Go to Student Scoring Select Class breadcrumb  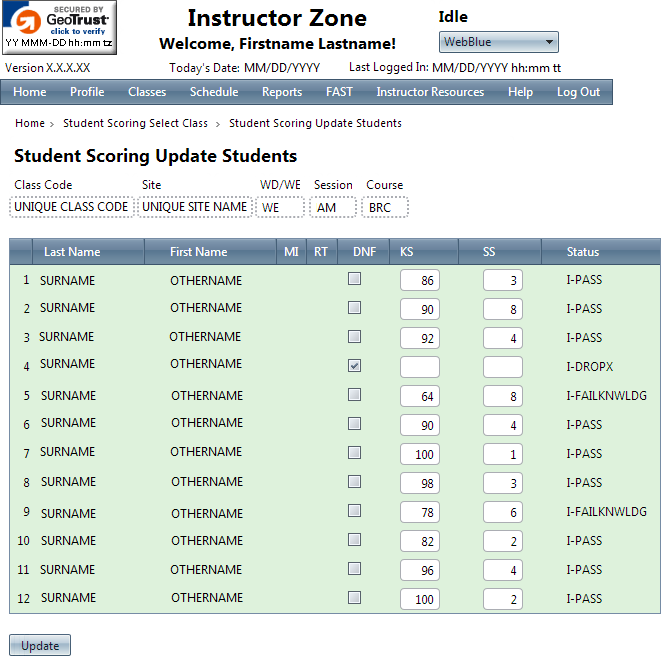(135, 123)
